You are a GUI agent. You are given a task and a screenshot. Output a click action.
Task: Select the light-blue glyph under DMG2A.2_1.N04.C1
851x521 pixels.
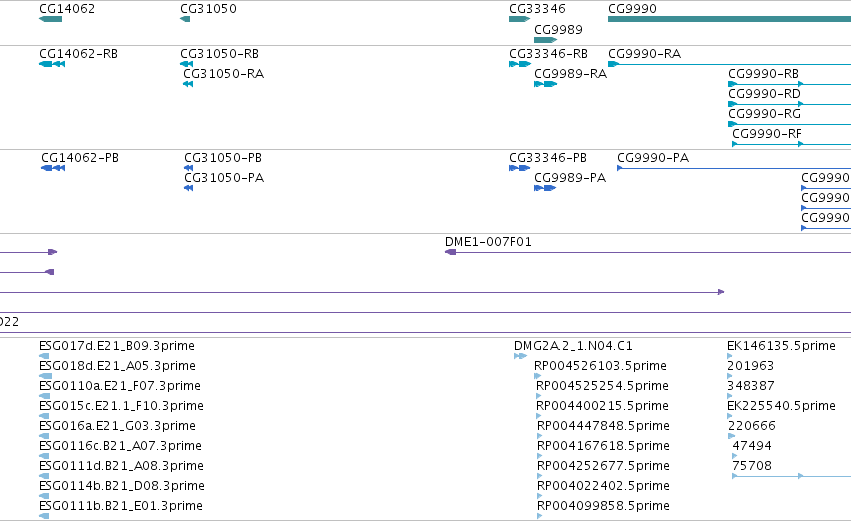click(520, 356)
